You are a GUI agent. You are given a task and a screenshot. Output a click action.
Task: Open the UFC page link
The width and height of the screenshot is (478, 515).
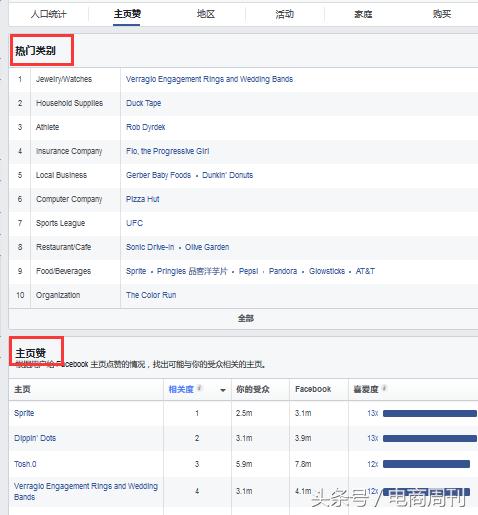pyautogui.click(x=134, y=223)
